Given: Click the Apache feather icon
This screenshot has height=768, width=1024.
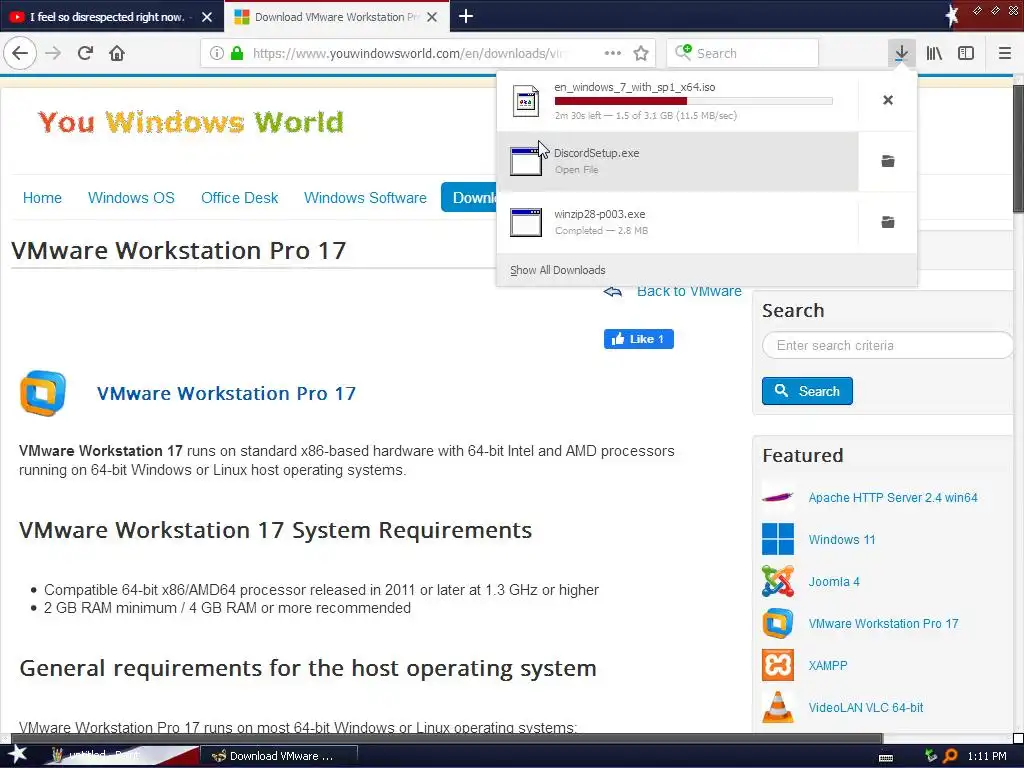Looking at the screenshot, I should [778, 498].
